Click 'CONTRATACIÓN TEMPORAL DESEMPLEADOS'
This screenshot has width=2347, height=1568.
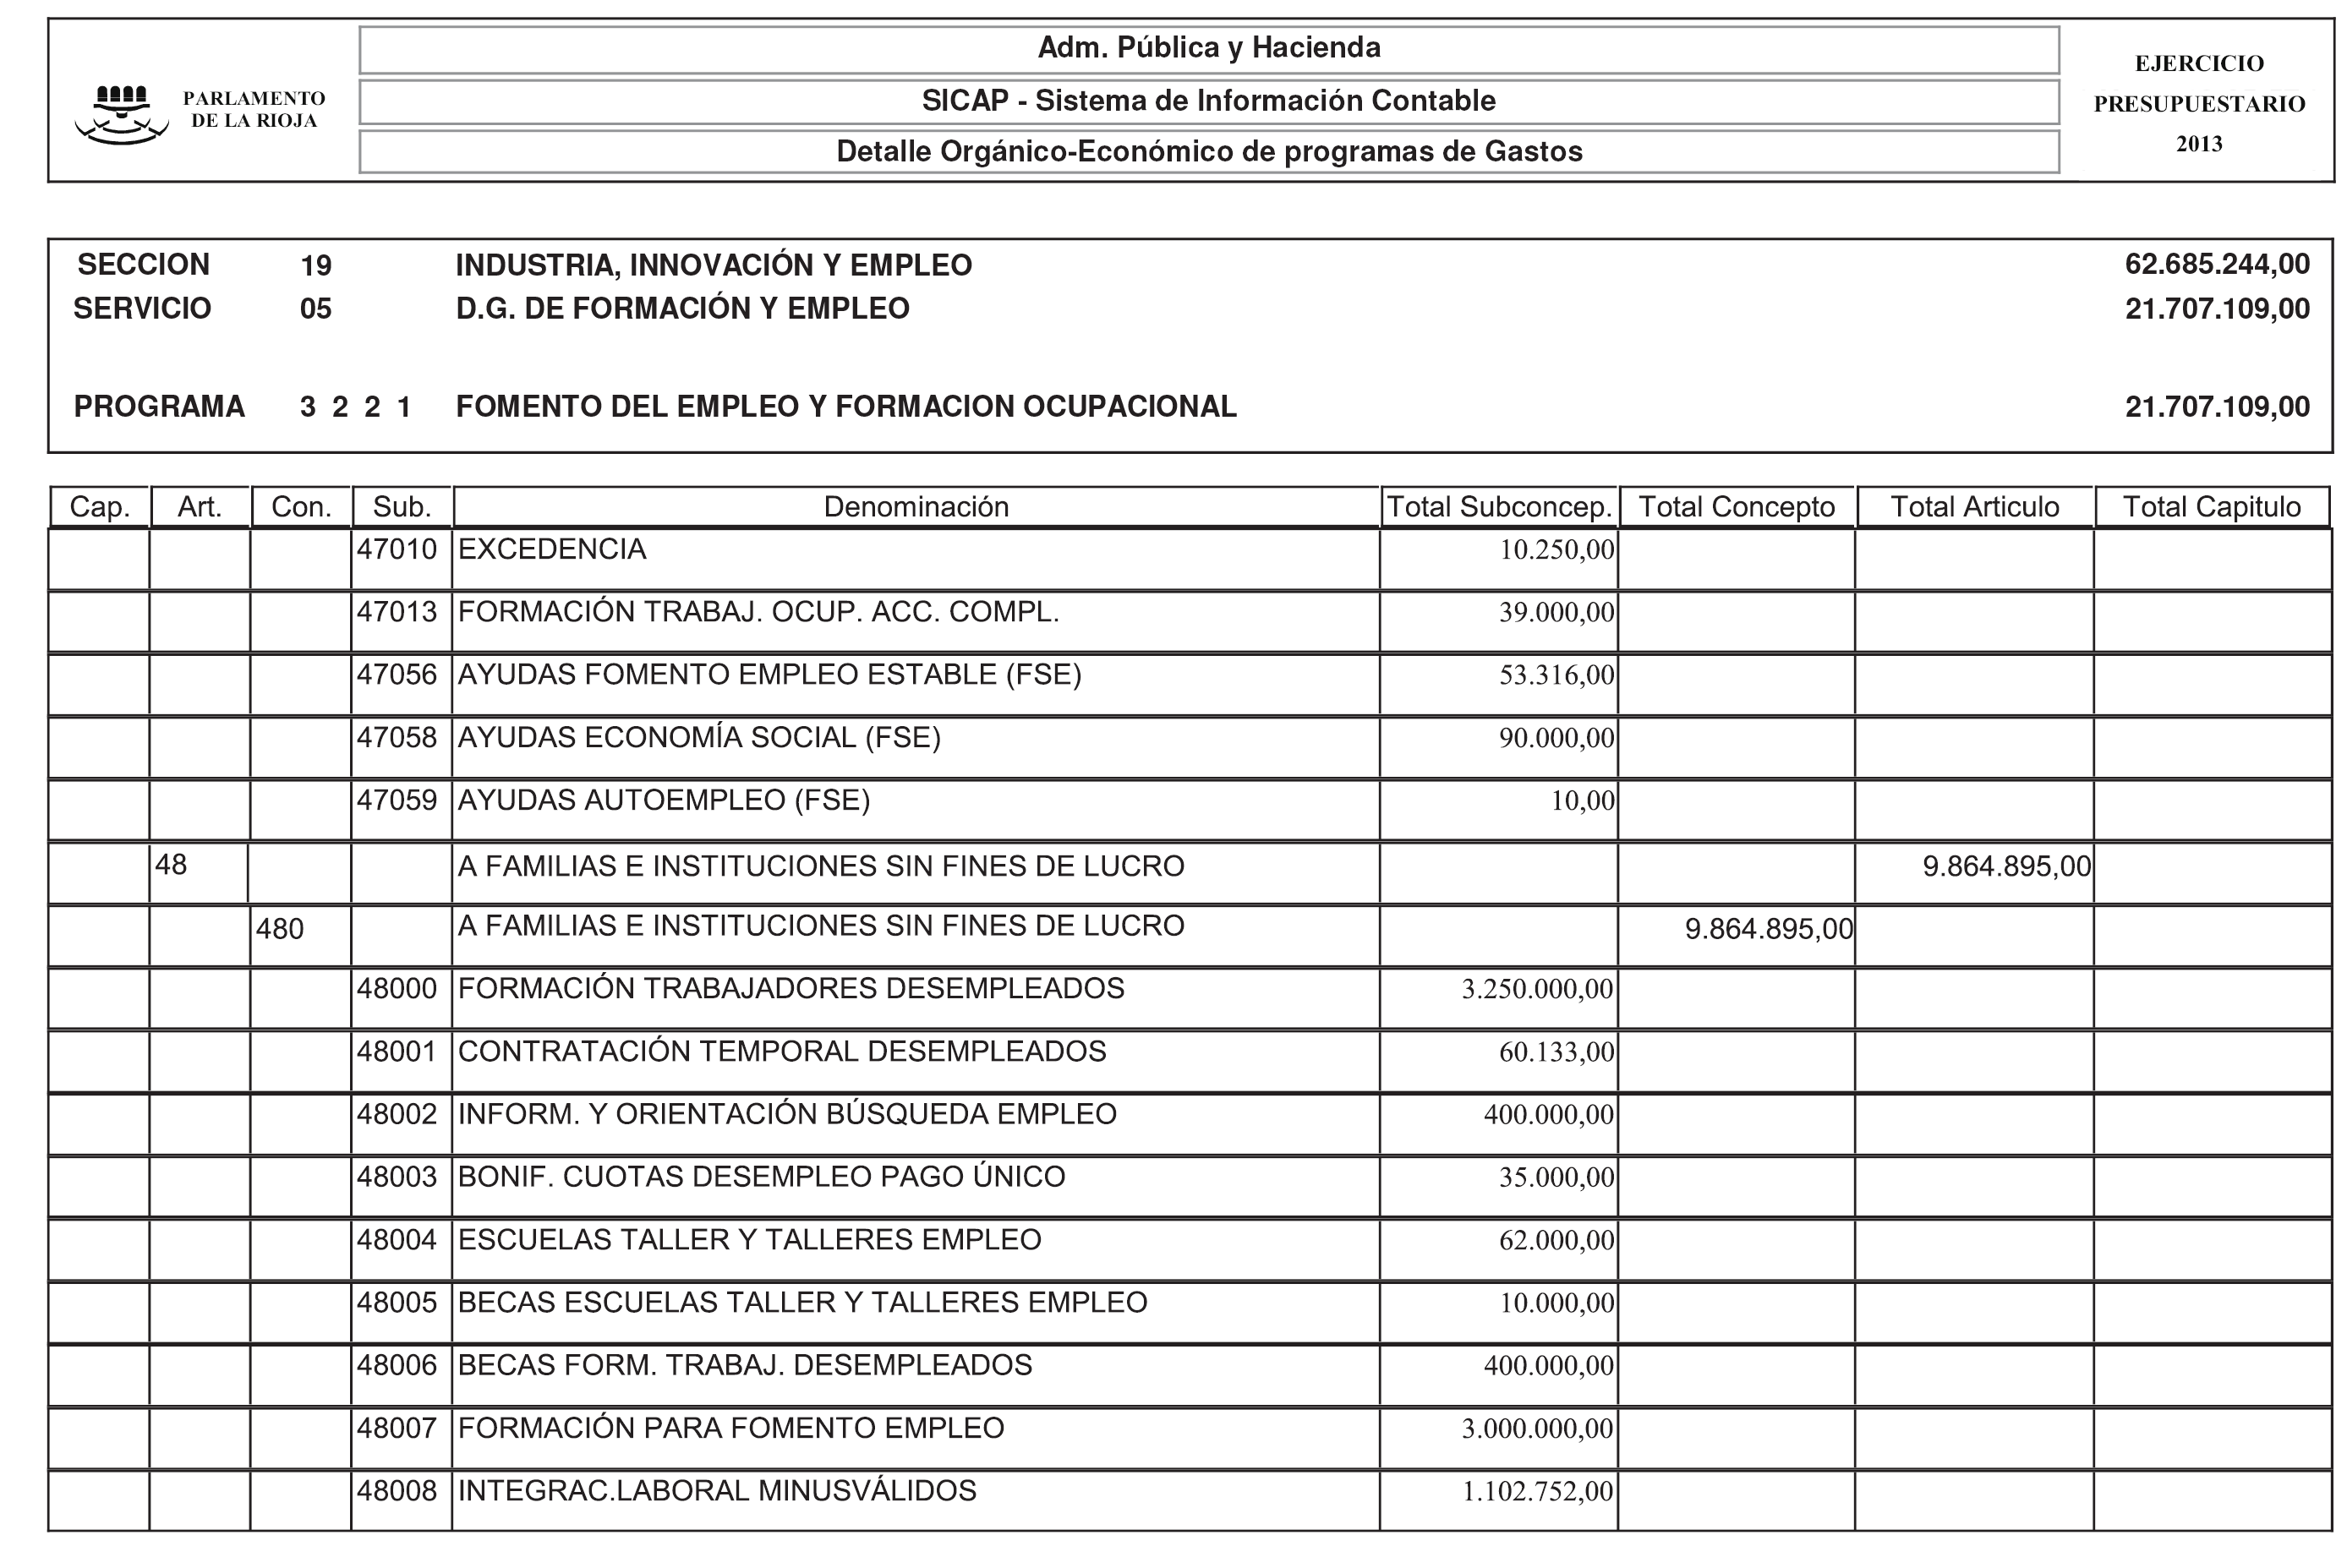coord(782,1052)
